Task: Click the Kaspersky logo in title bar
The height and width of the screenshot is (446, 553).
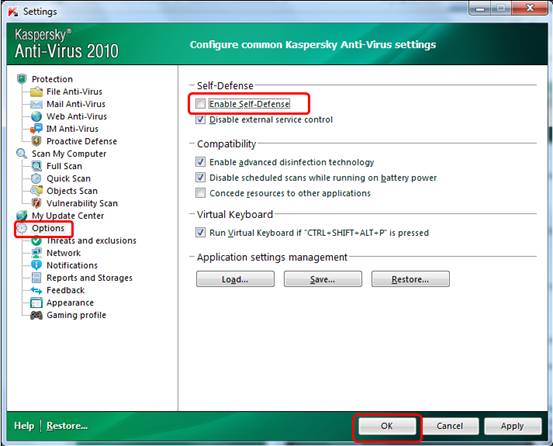Action: pyautogui.click(x=13, y=12)
